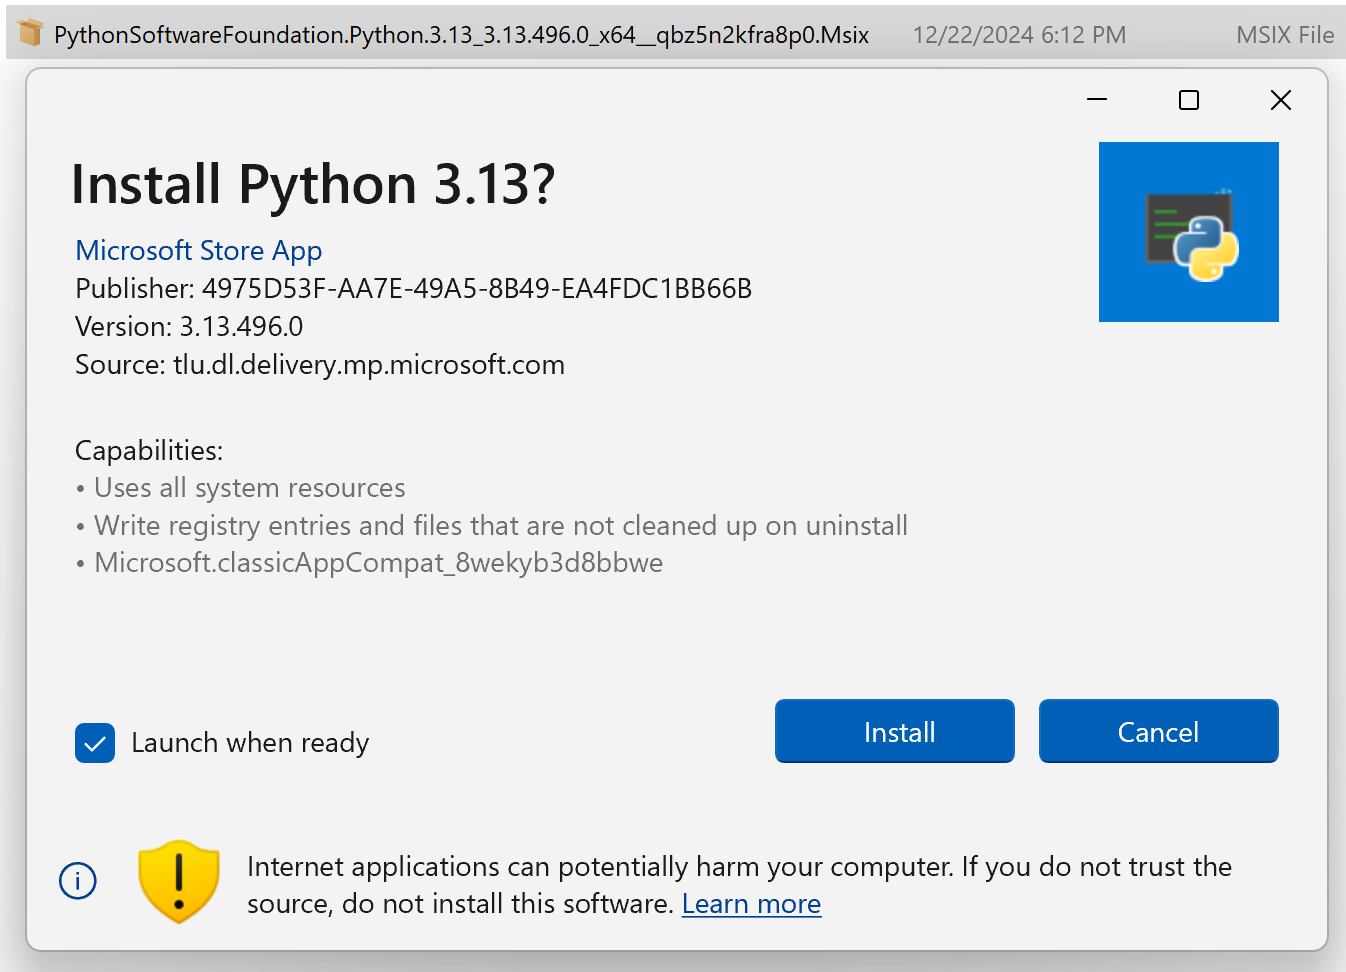The height and width of the screenshot is (972, 1346).
Task: Open the Microsoft Store App link
Action: (x=198, y=250)
